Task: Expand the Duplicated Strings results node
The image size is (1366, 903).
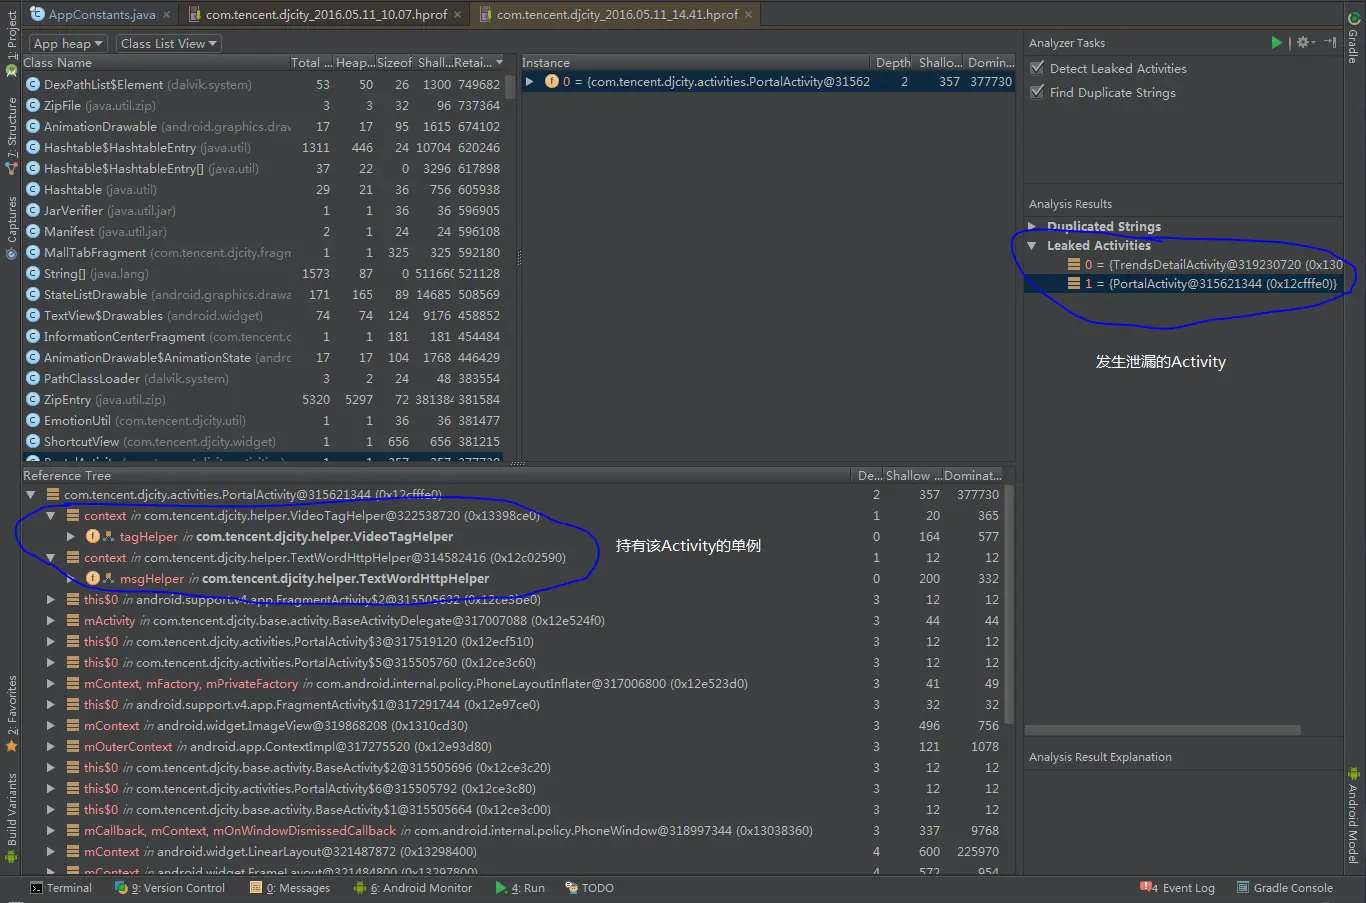Action: (x=1032, y=226)
